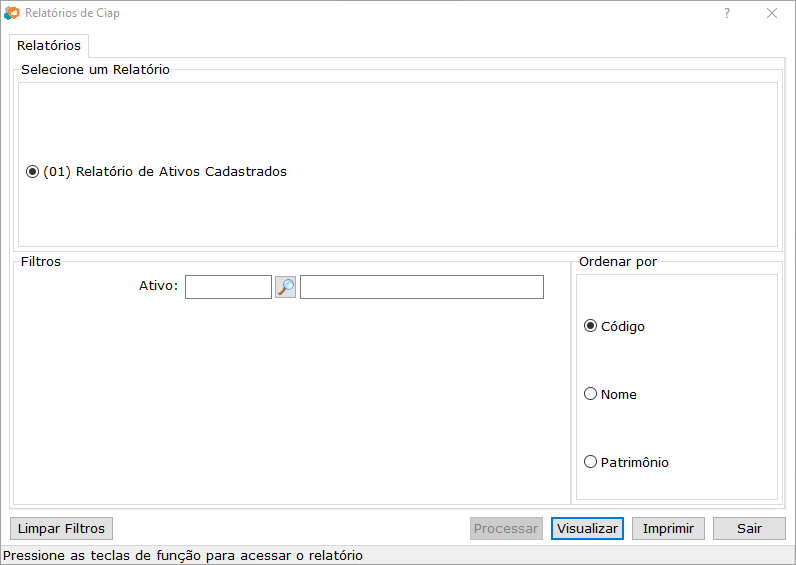Preview the report with Visualizar
The width and height of the screenshot is (796, 565).
click(x=587, y=528)
